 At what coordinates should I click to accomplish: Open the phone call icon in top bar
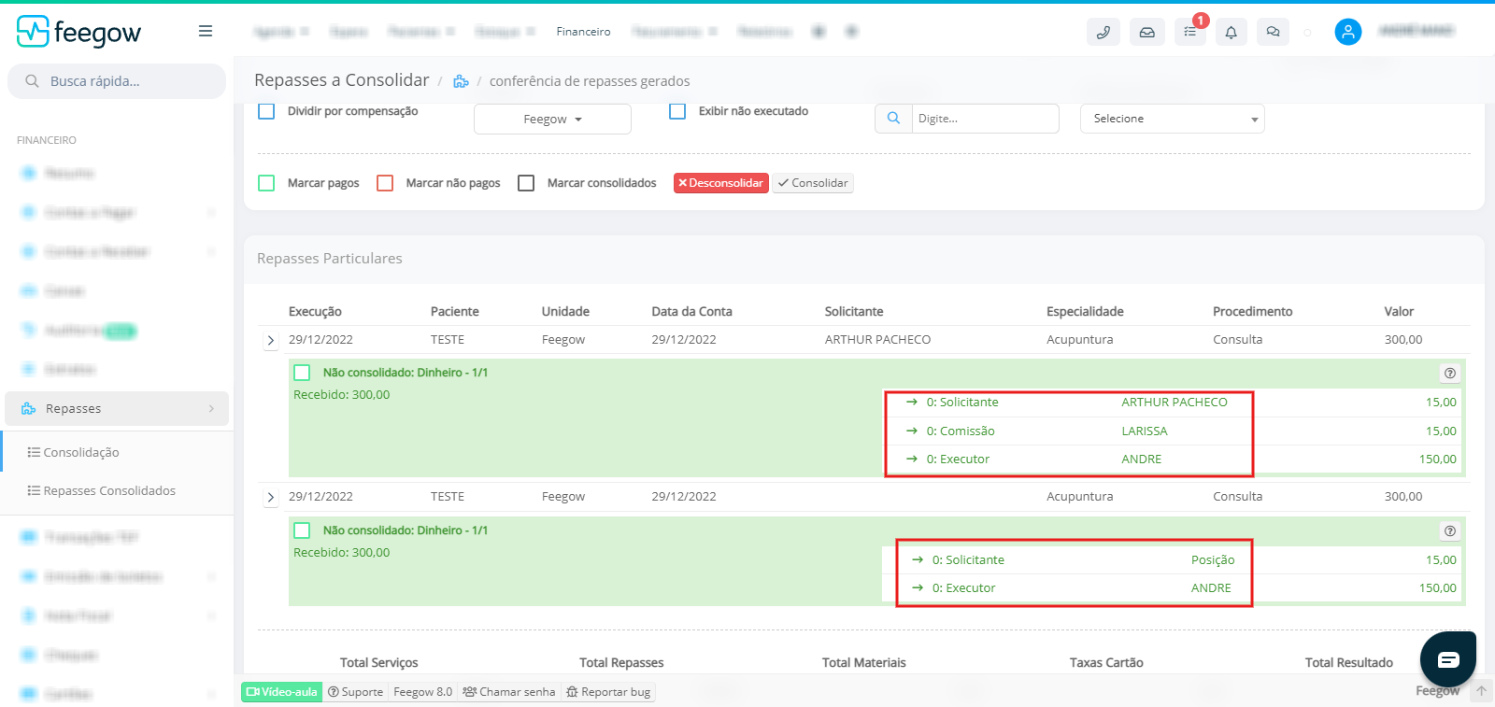(x=1103, y=32)
